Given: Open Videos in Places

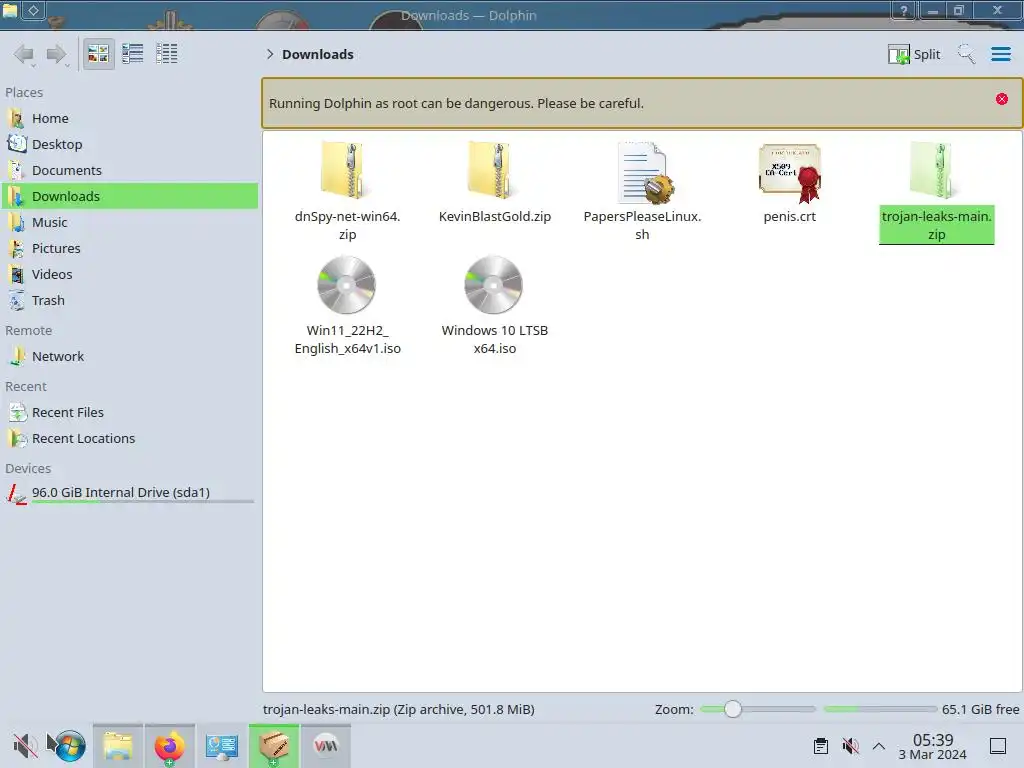Looking at the screenshot, I should 129,275.
